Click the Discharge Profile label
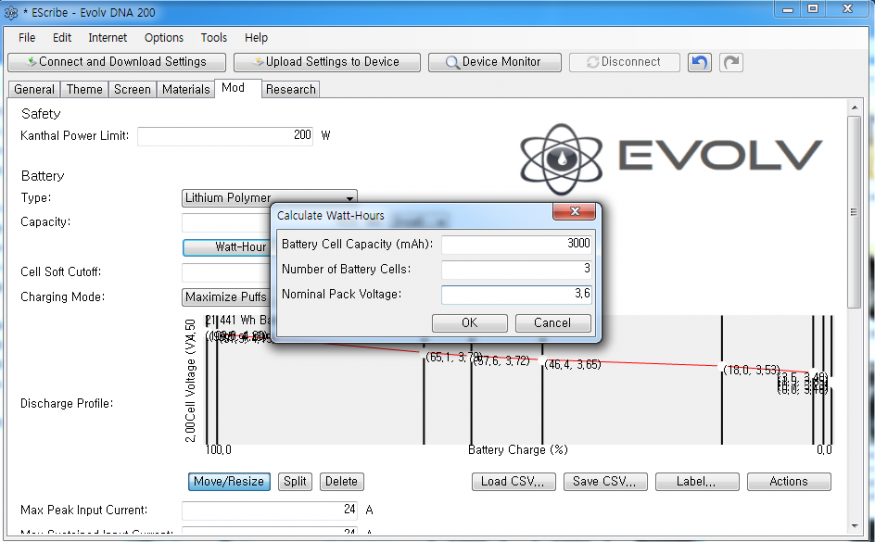 click(x=66, y=404)
